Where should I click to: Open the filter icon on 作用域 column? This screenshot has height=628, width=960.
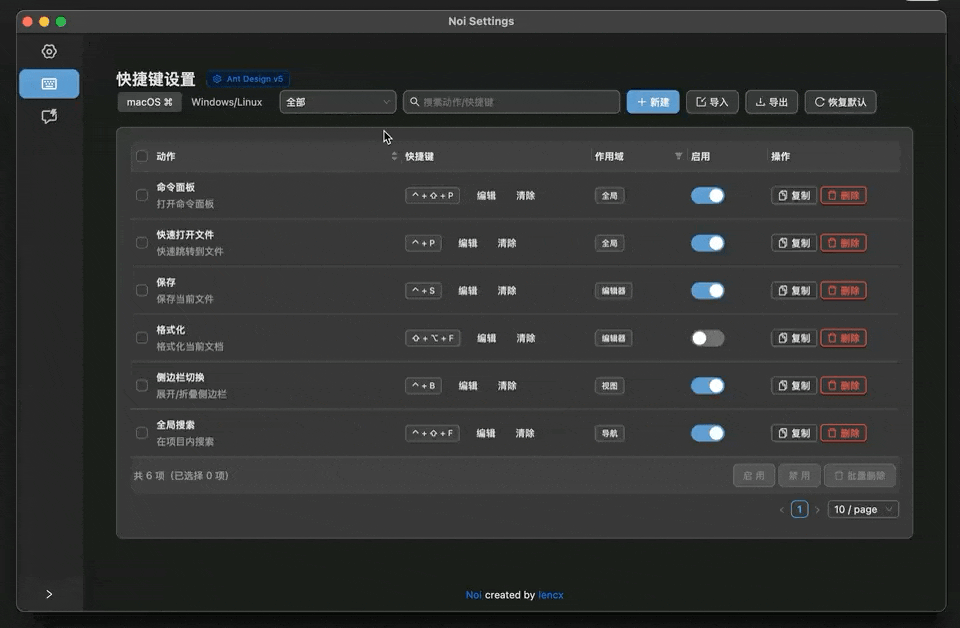678,156
